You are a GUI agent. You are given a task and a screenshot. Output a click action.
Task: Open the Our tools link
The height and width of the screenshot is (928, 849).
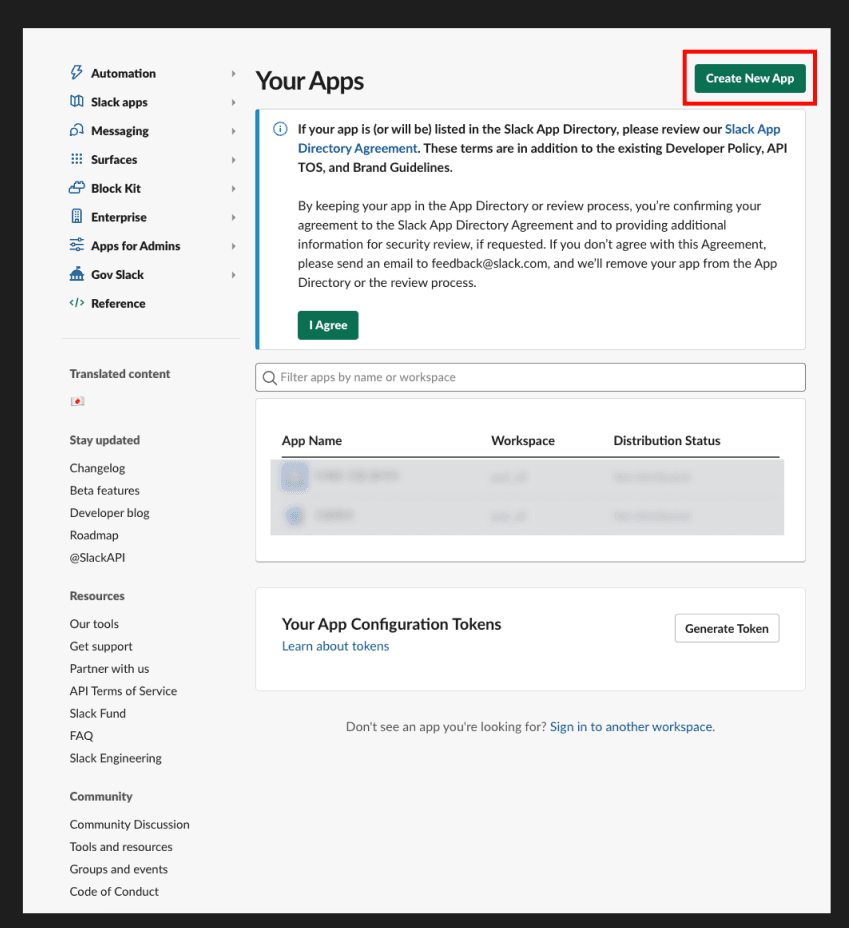click(94, 624)
